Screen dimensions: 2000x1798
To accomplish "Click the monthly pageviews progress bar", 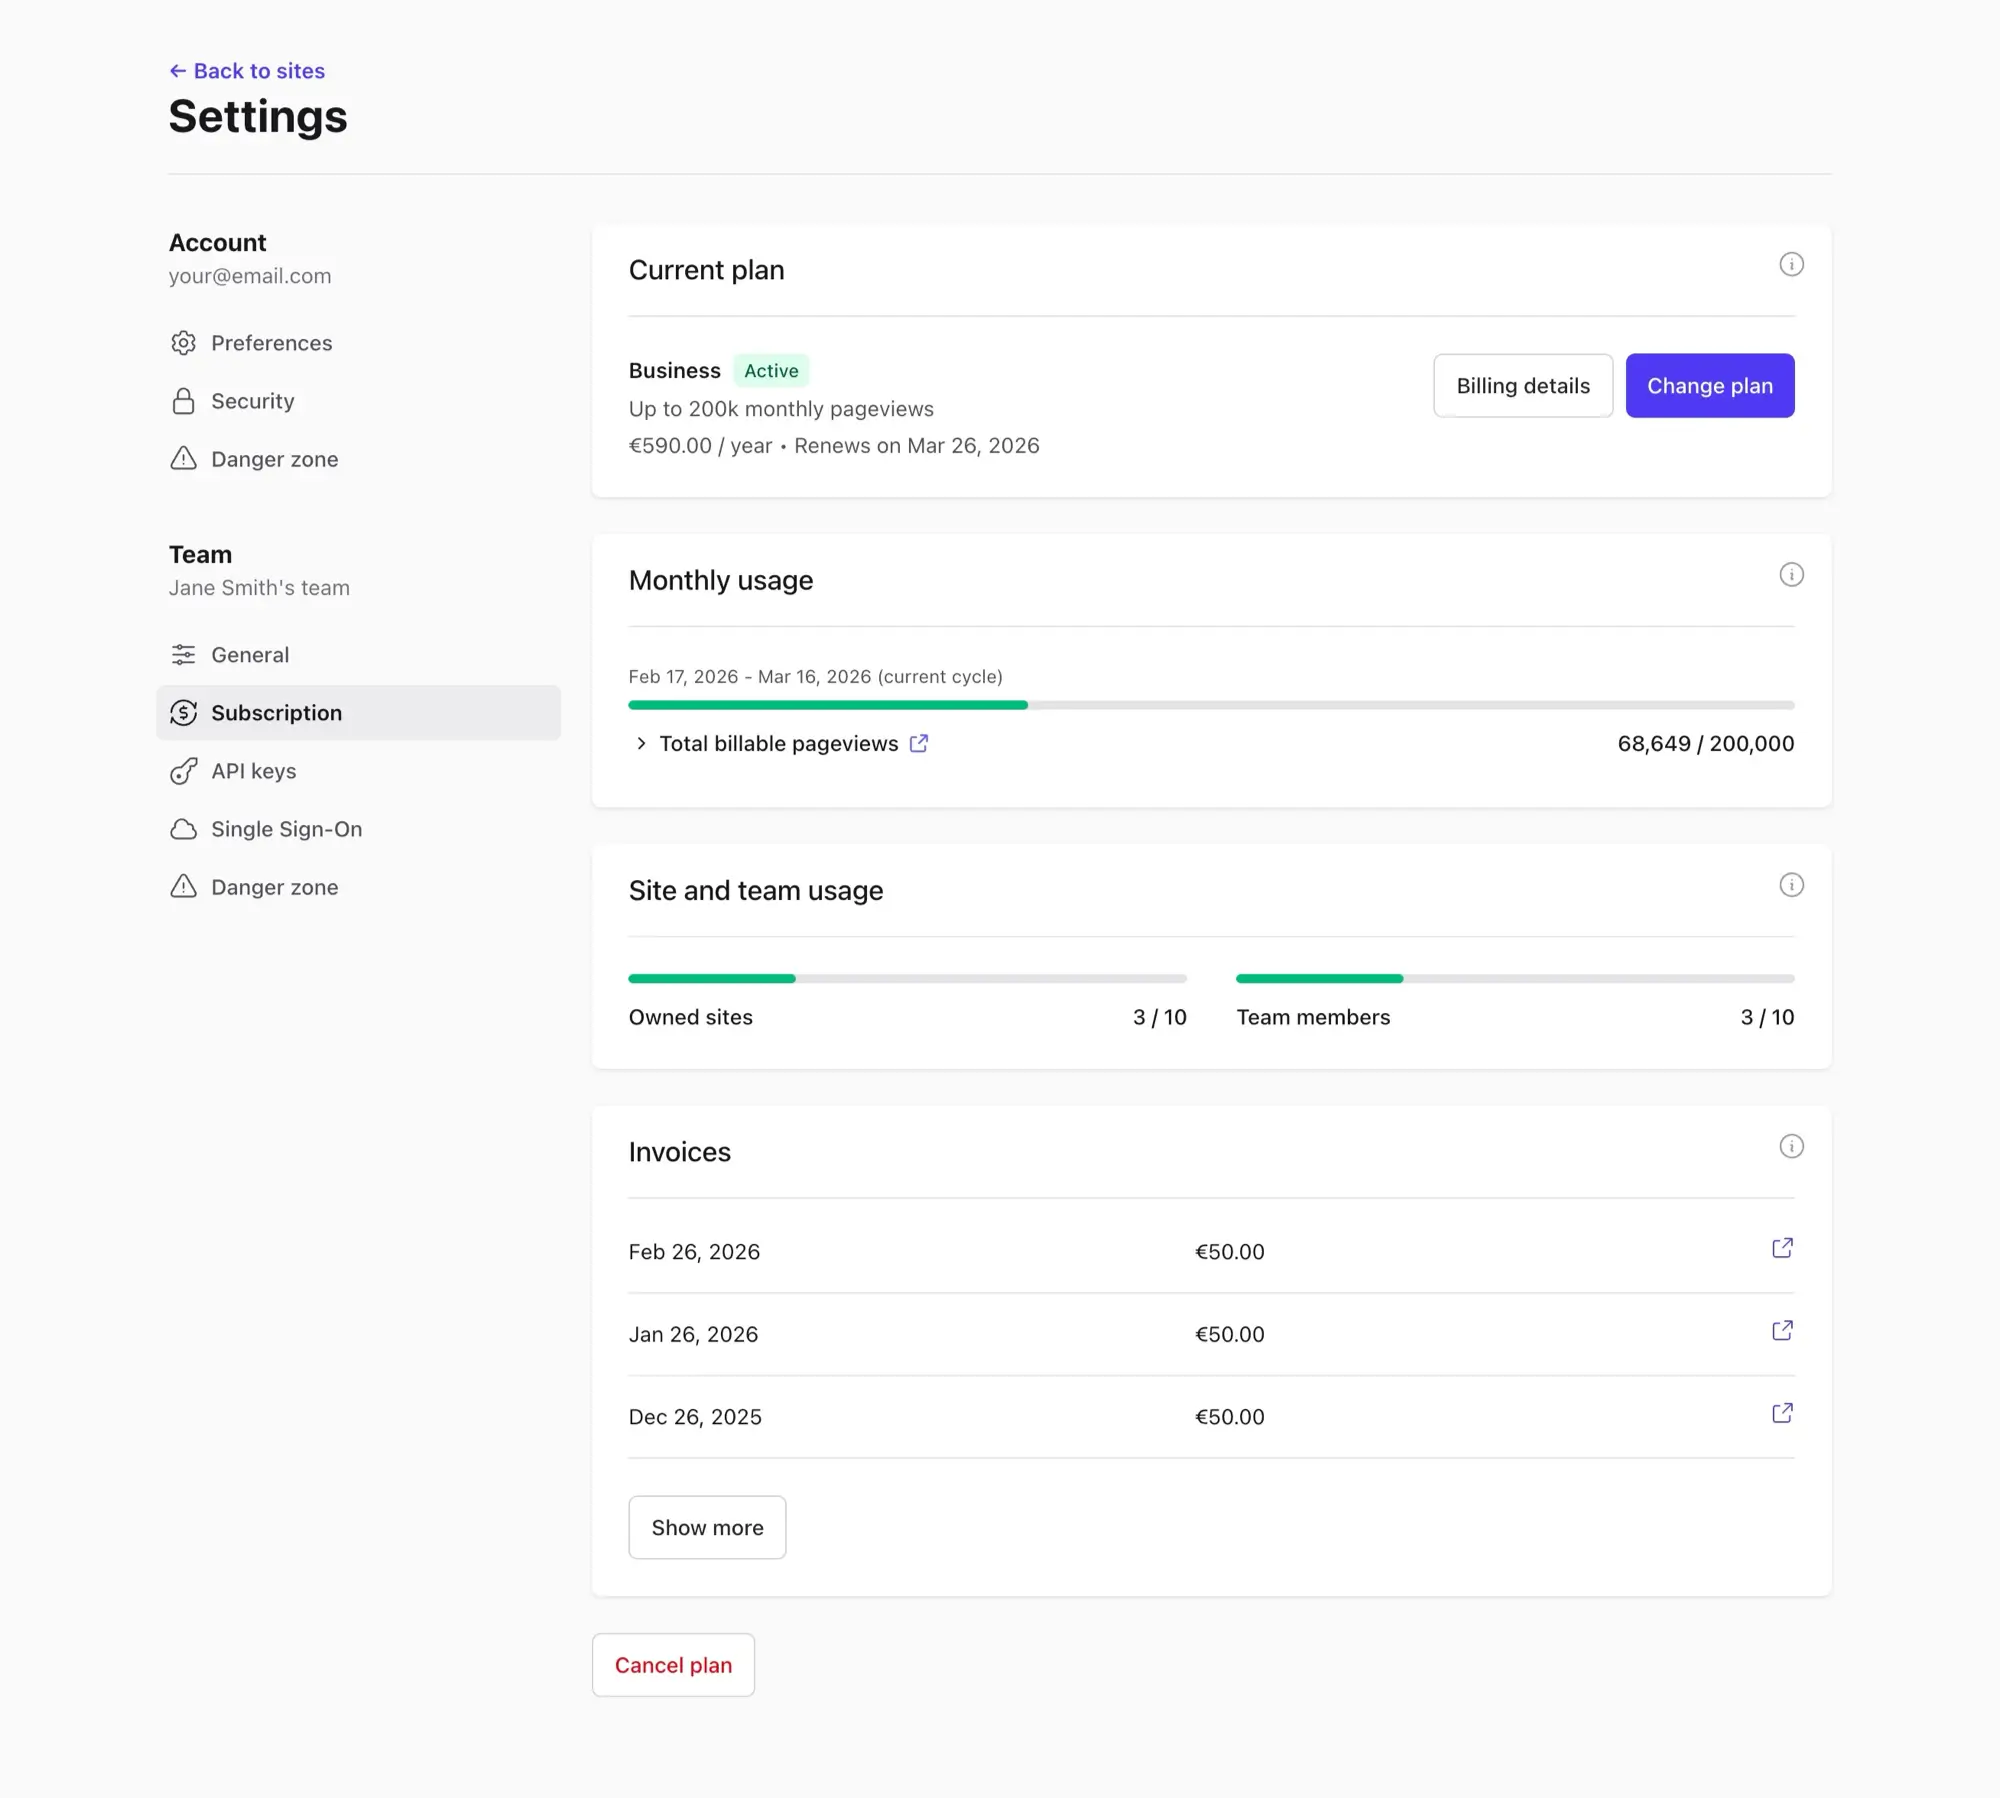I will [1210, 705].
